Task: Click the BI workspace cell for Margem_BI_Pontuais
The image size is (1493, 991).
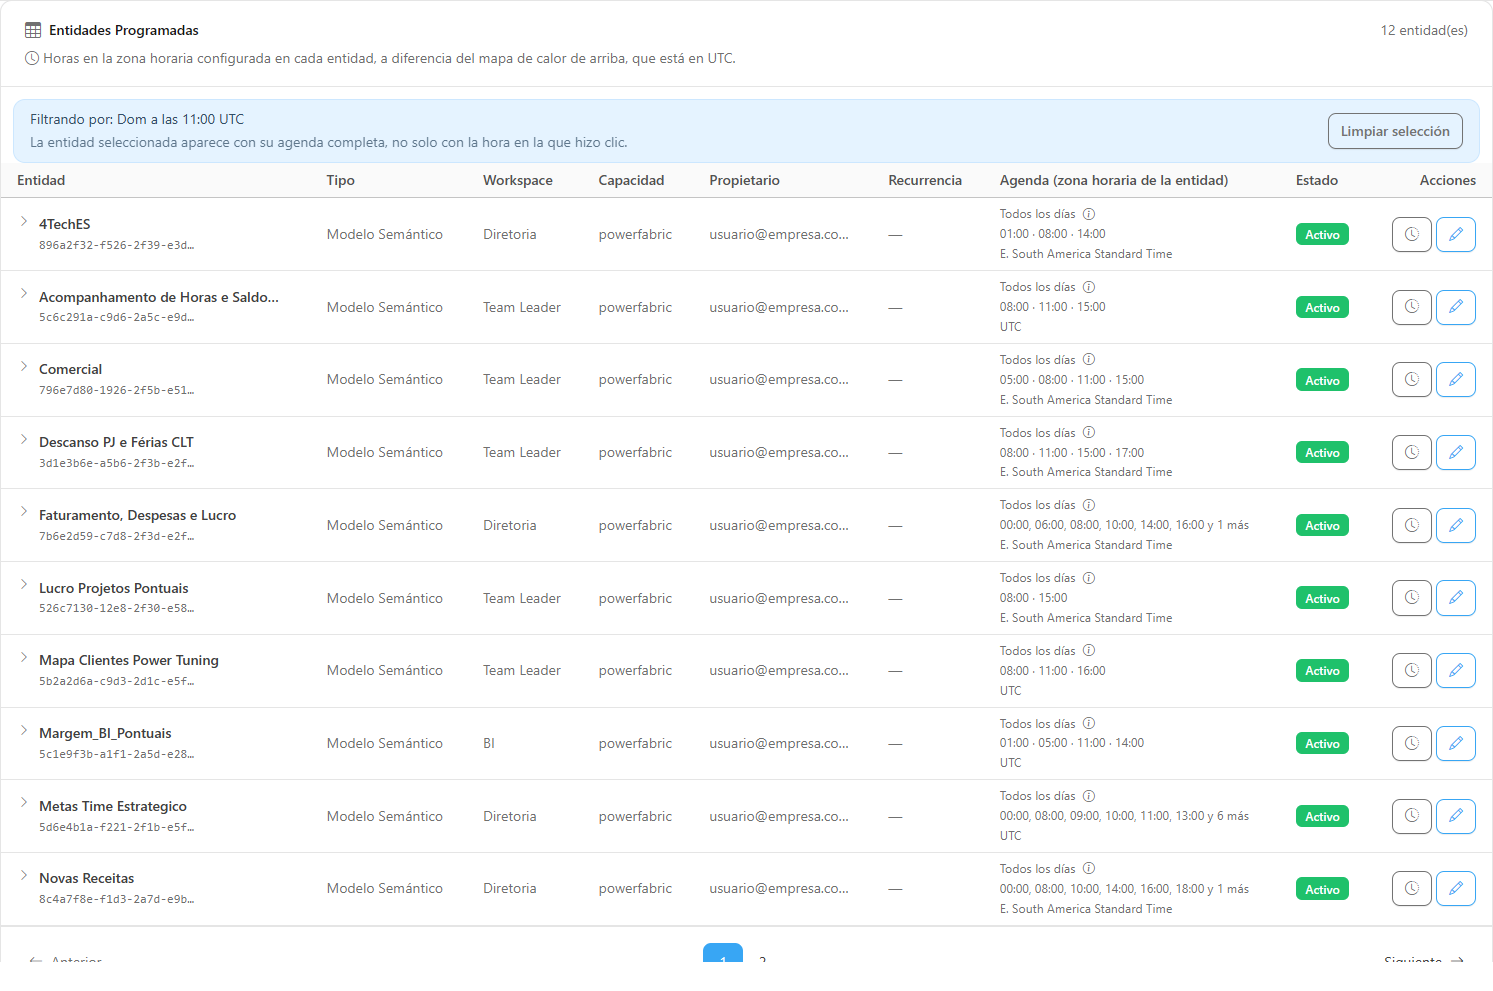Action: tap(489, 743)
